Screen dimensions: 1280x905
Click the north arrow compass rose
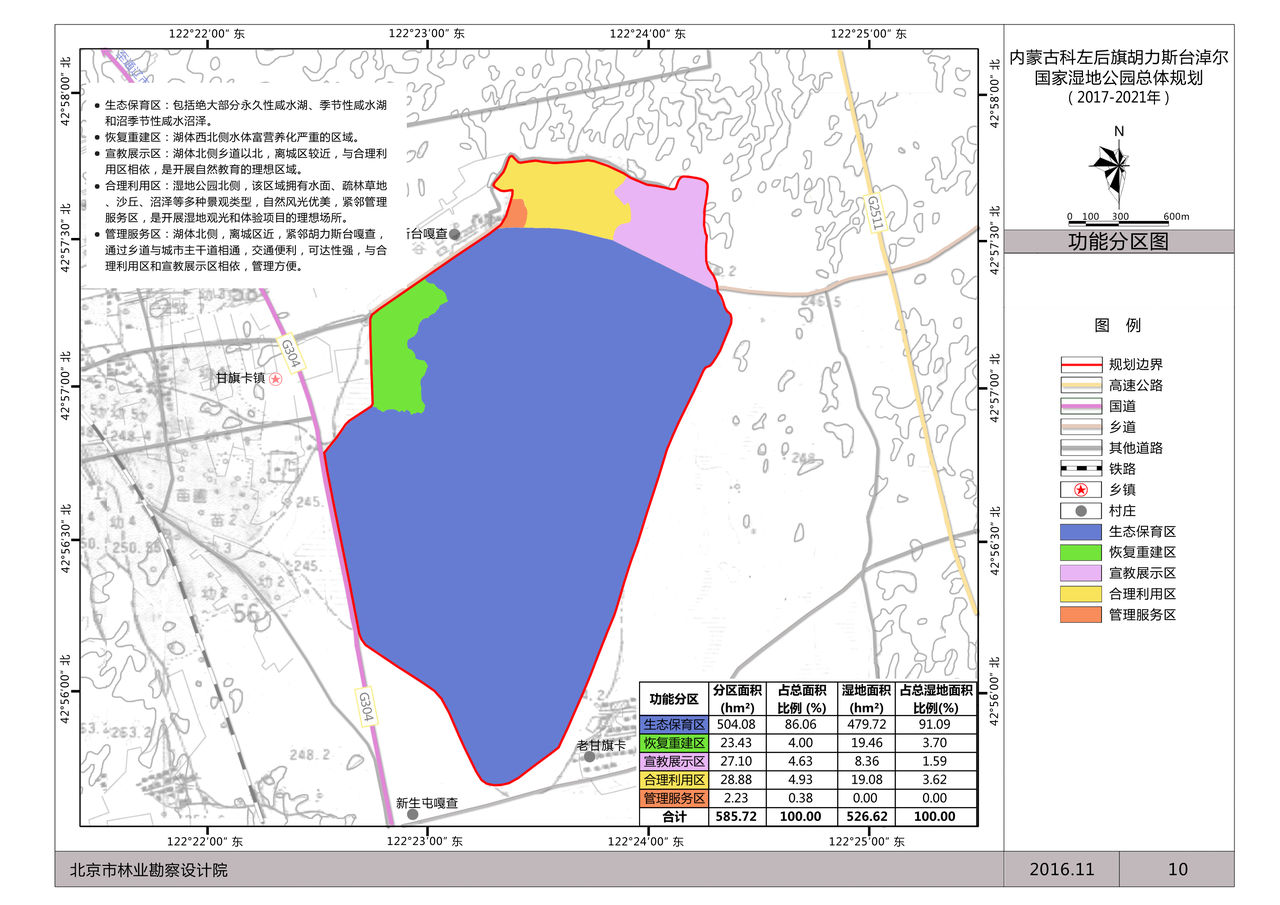pyautogui.click(x=1111, y=167)
